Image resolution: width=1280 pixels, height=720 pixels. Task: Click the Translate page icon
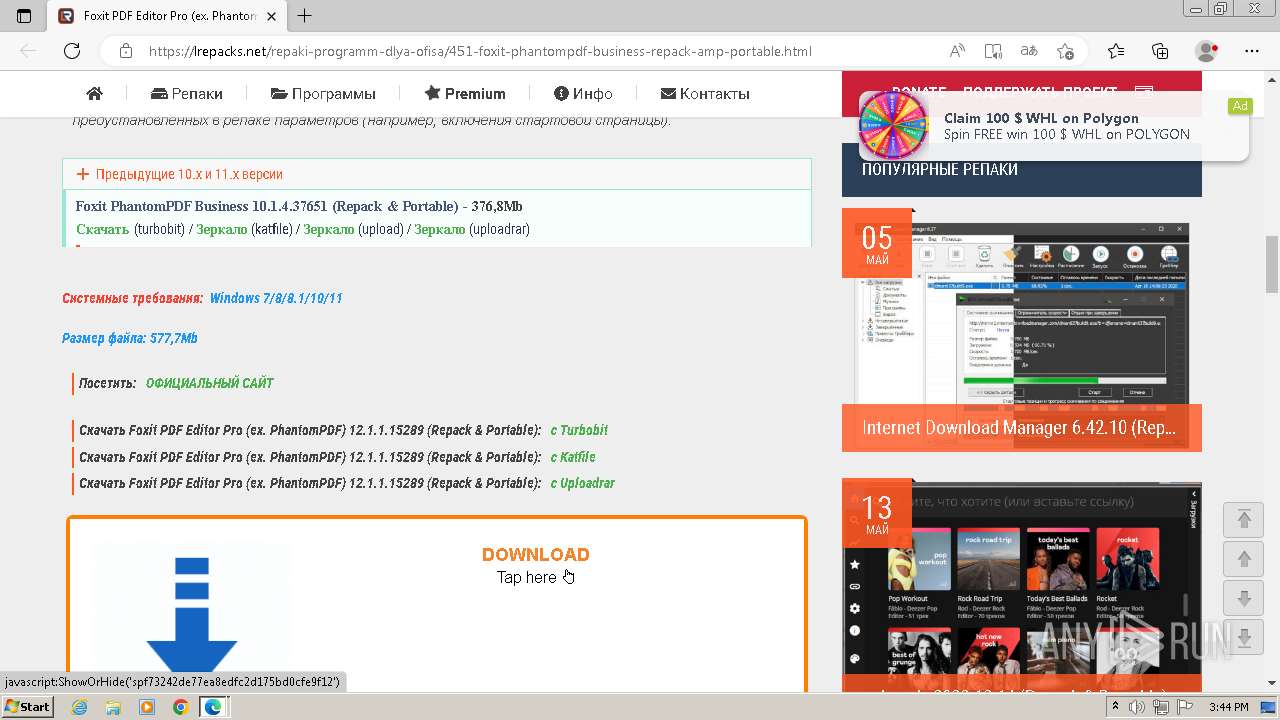tap(1029, 51)
